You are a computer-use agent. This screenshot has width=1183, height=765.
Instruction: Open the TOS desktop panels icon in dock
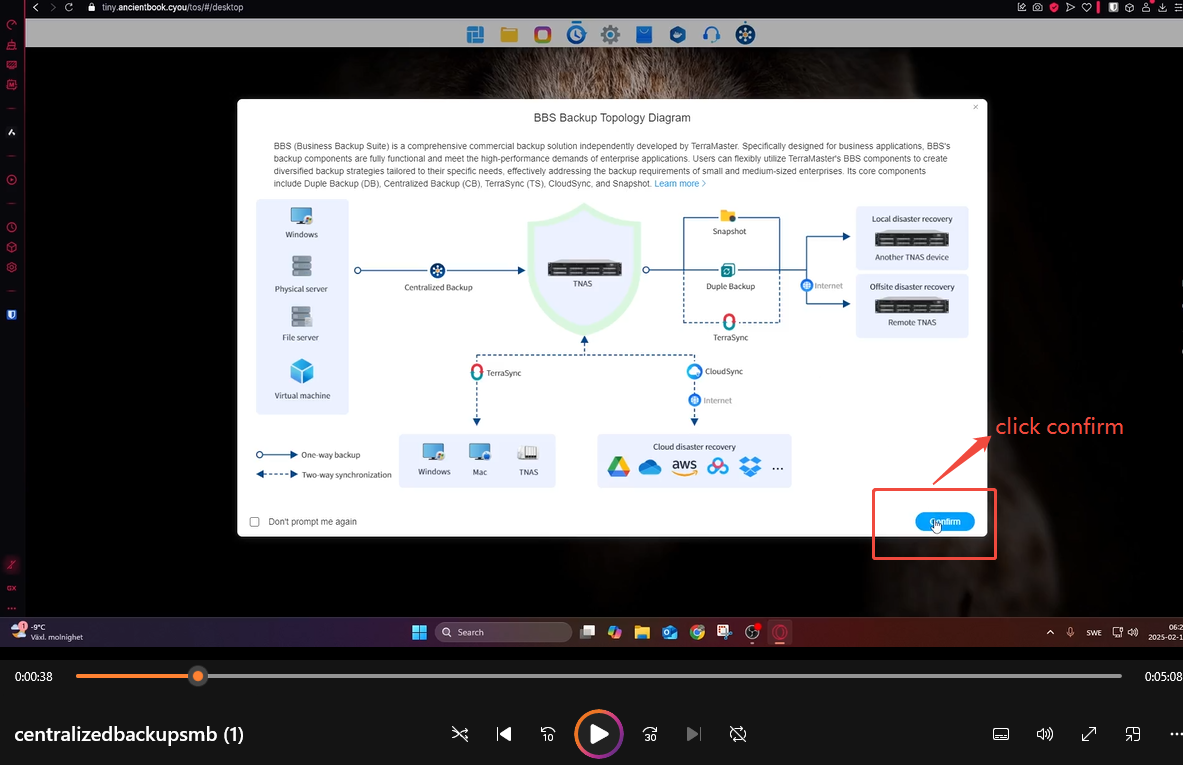coord(475,35)
